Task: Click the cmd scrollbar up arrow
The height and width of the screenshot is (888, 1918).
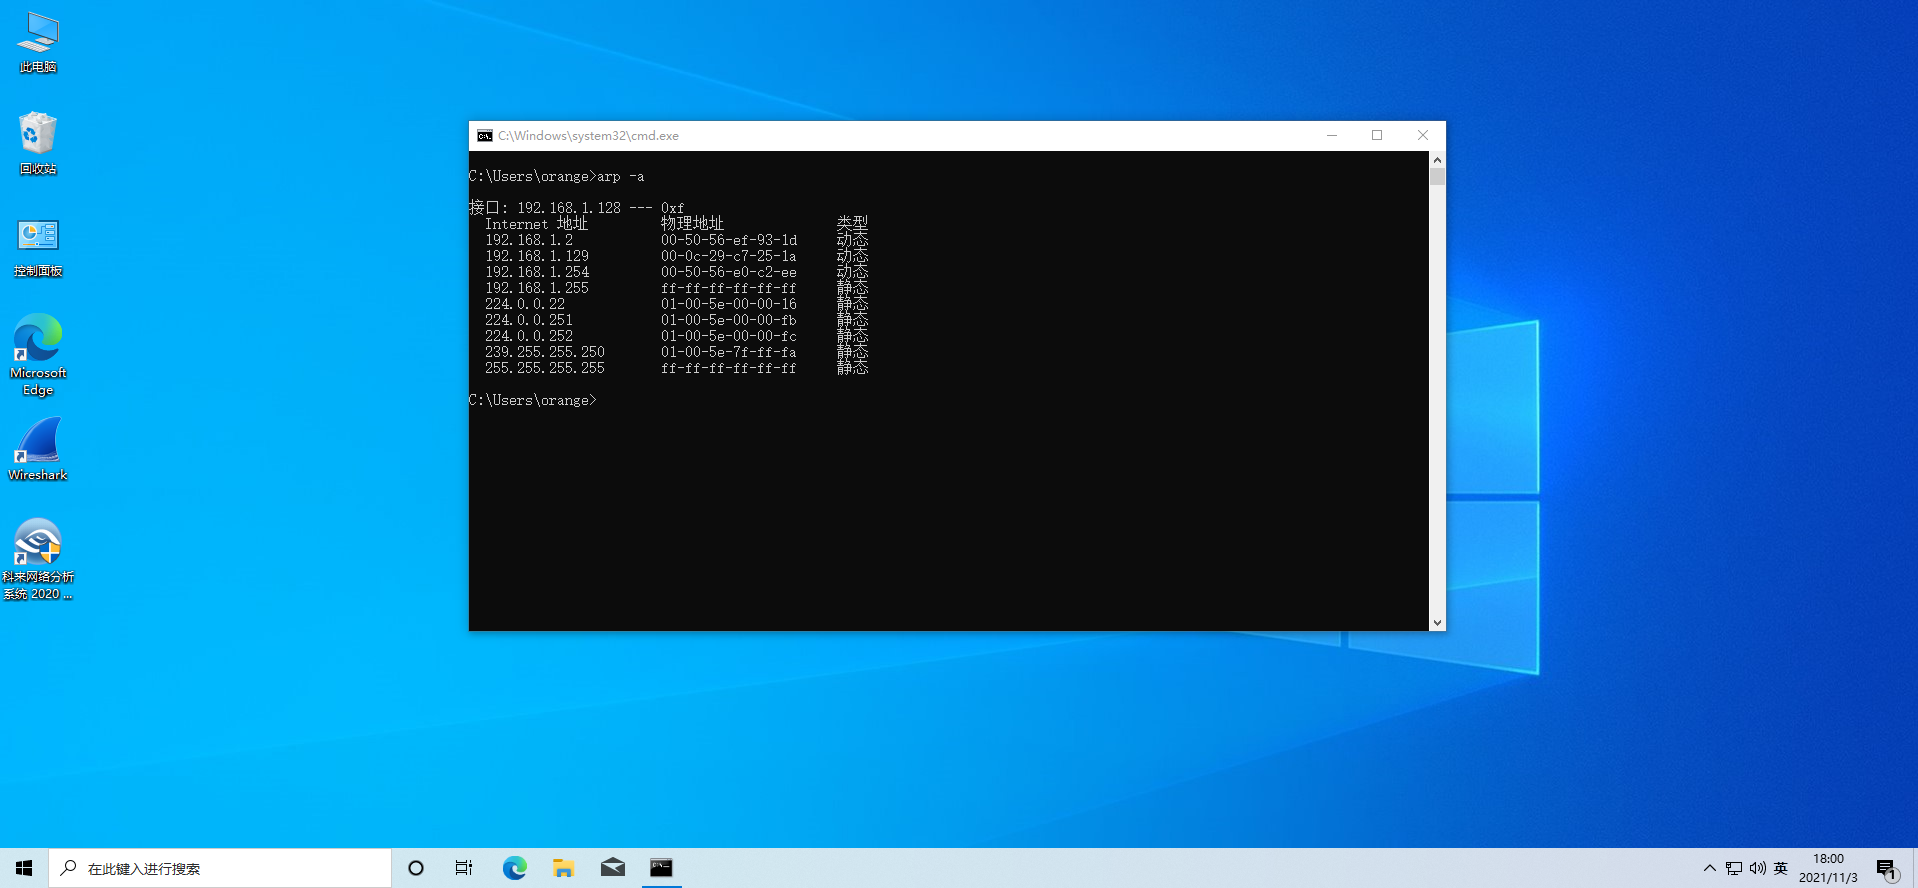Action: (1437, 159)
